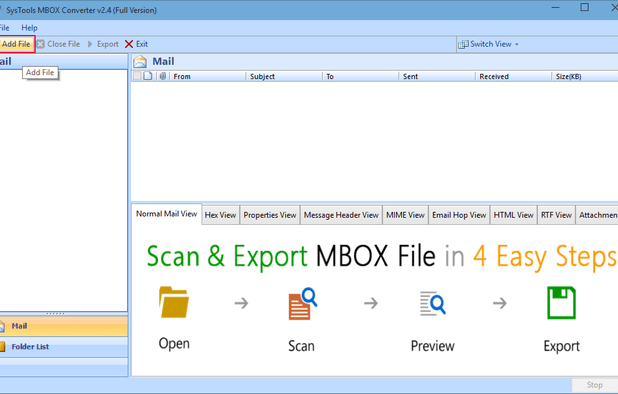Click the Folder List icon
Image resolution: width=618 pixels, height=394 pixels.
point(2,347)
